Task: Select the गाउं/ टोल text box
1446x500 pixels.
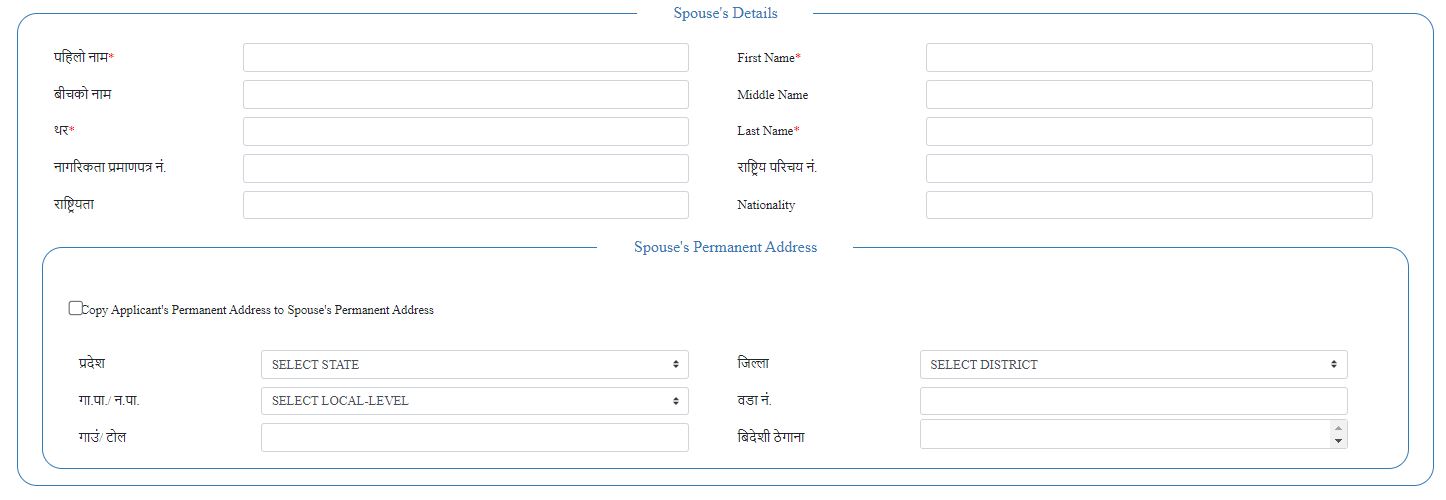Action: point(474,437)
